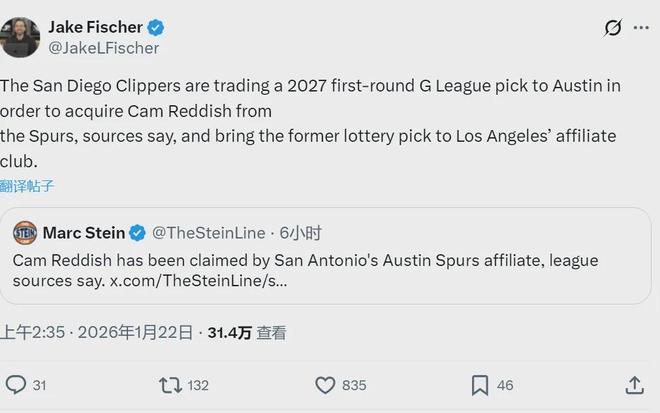Image resolution: width=660 pixels, height=413 pixels.
Task: Click the share upload arrow icon
Action: click(x=634, y=385)
